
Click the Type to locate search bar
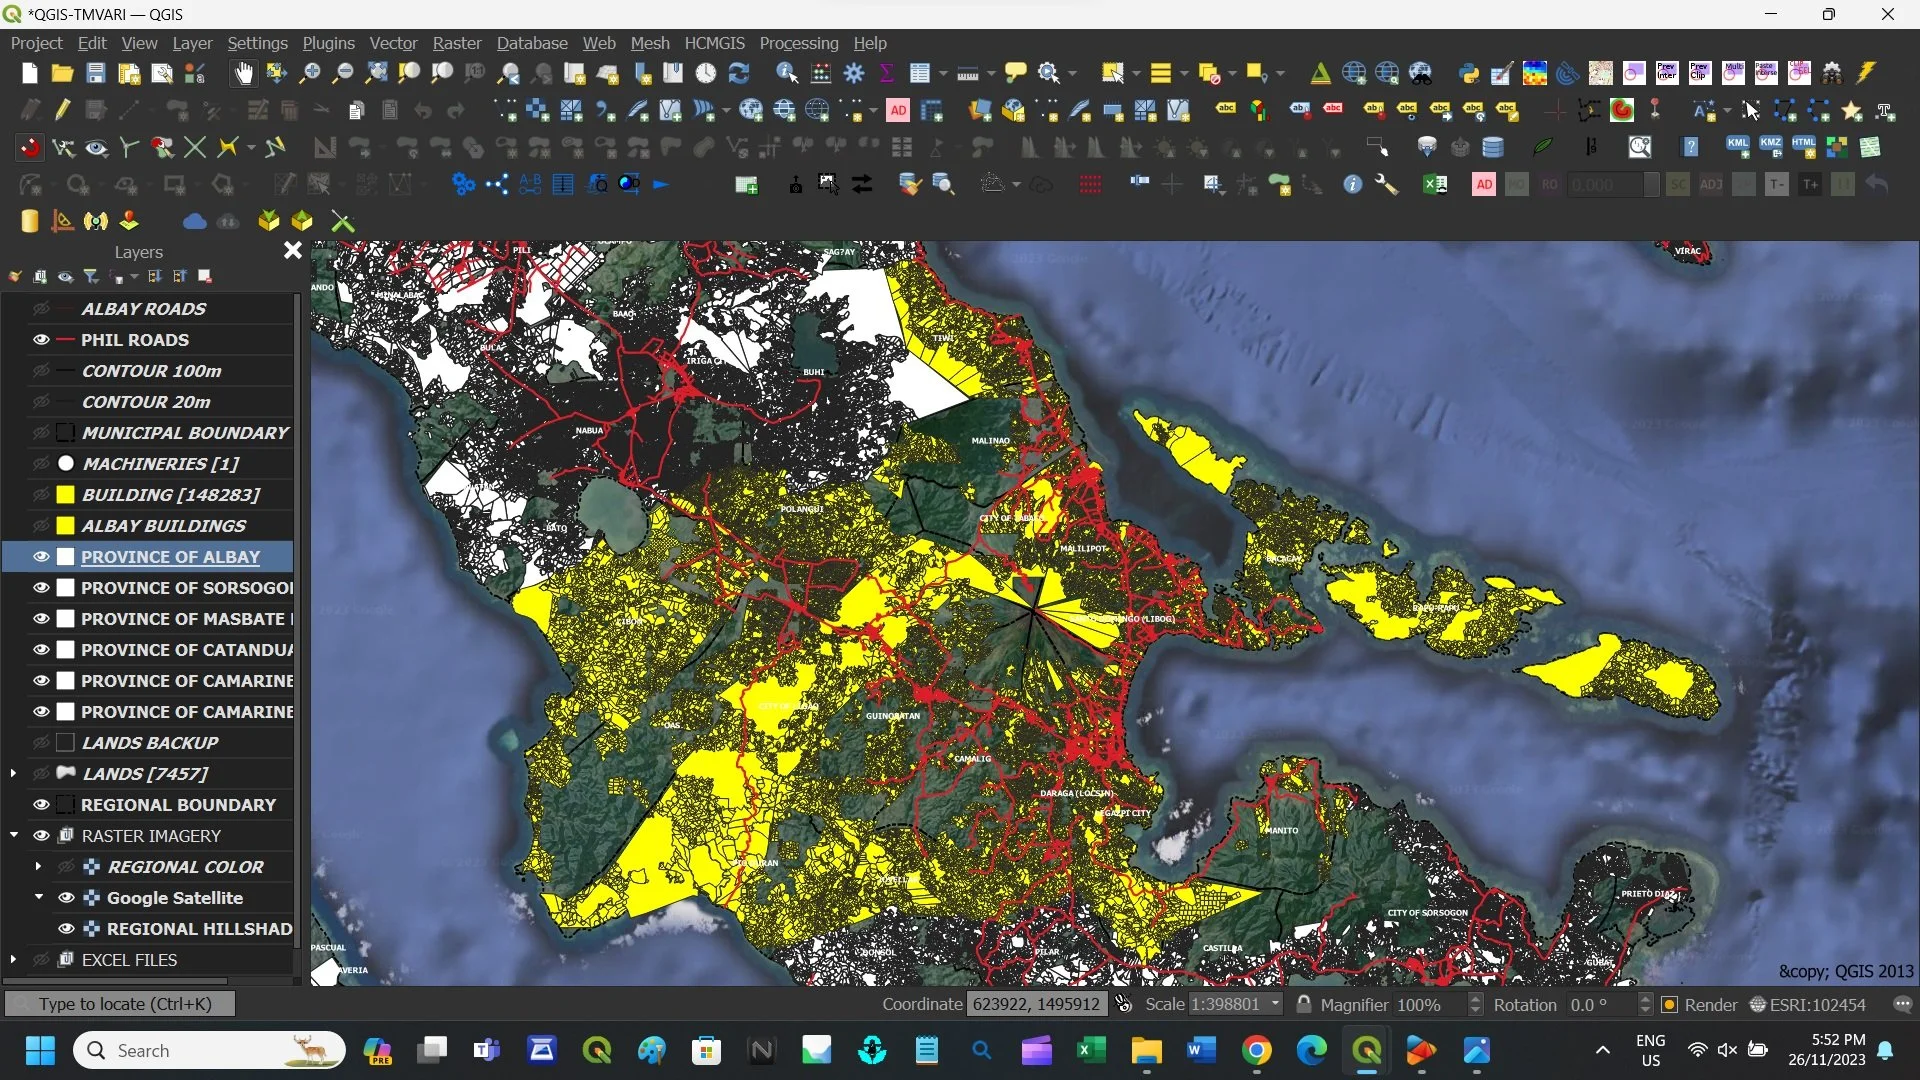click(x=118, y=1003)
